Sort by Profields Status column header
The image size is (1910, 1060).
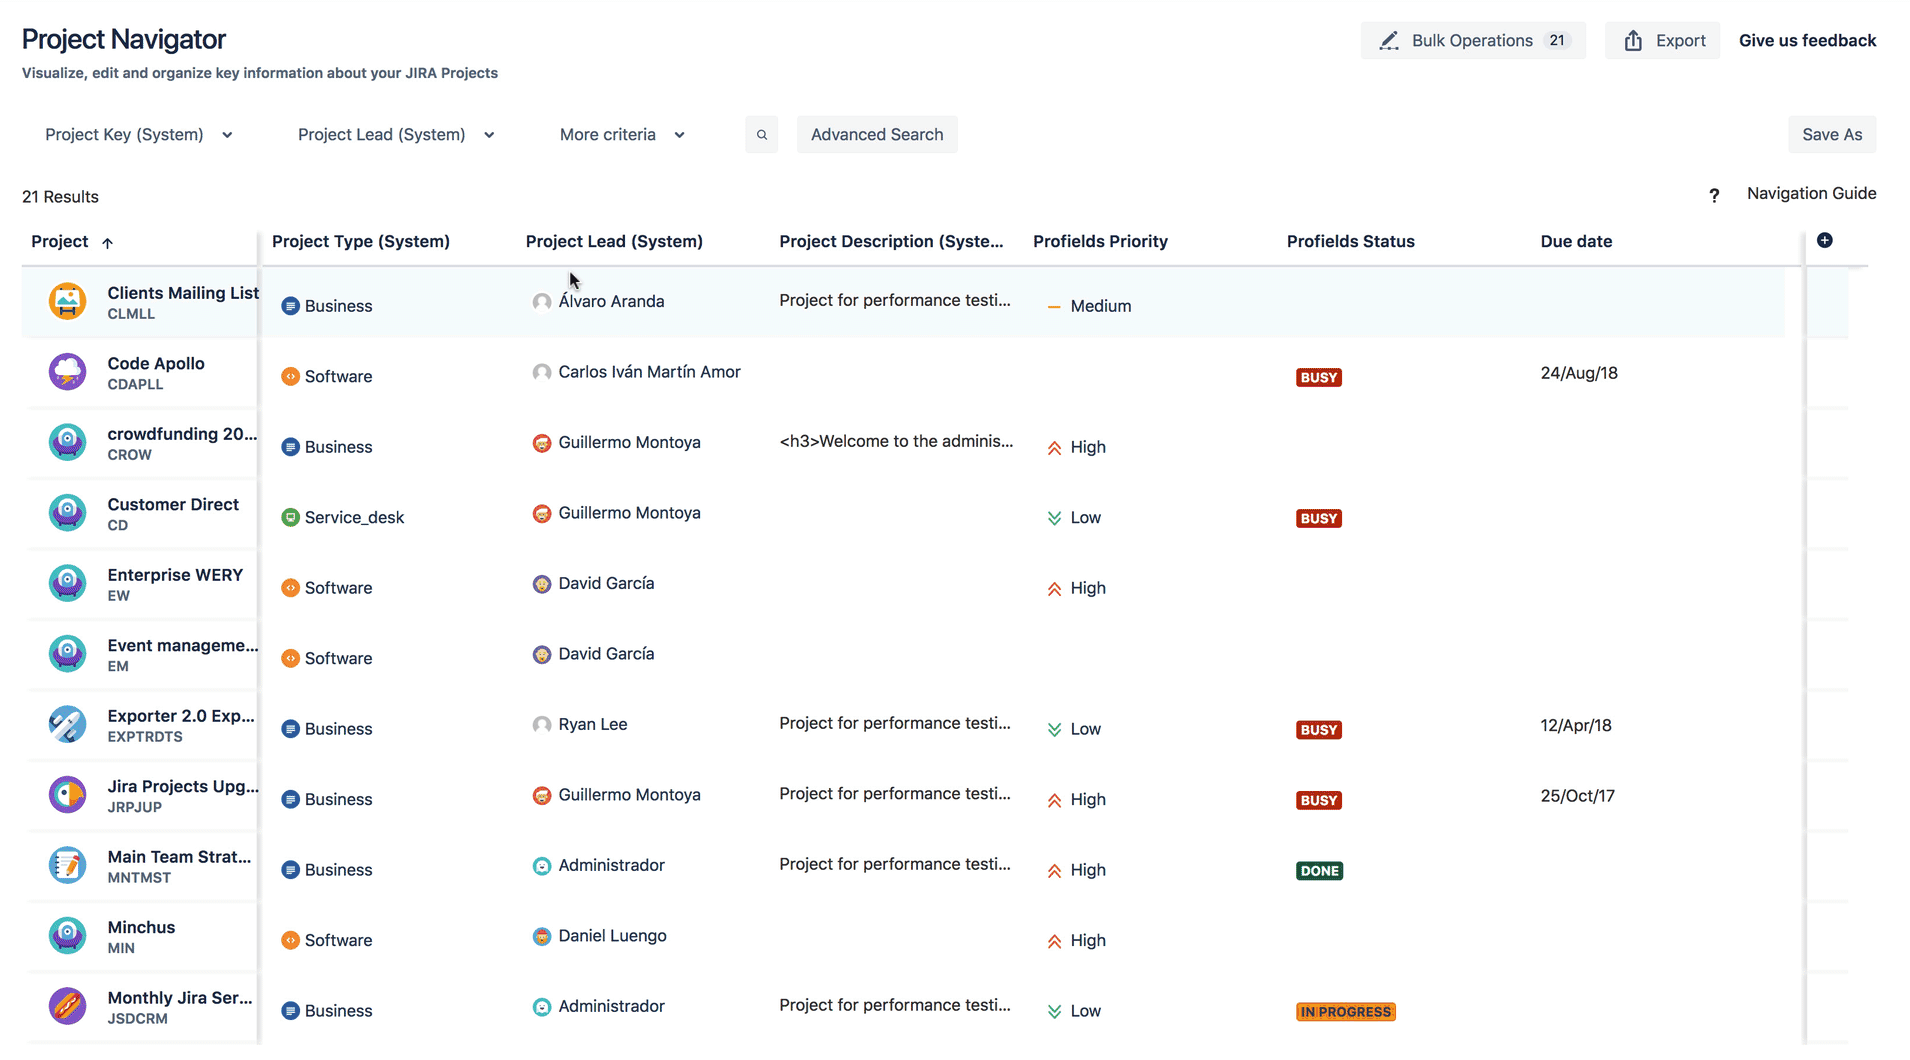(1350, 242)
